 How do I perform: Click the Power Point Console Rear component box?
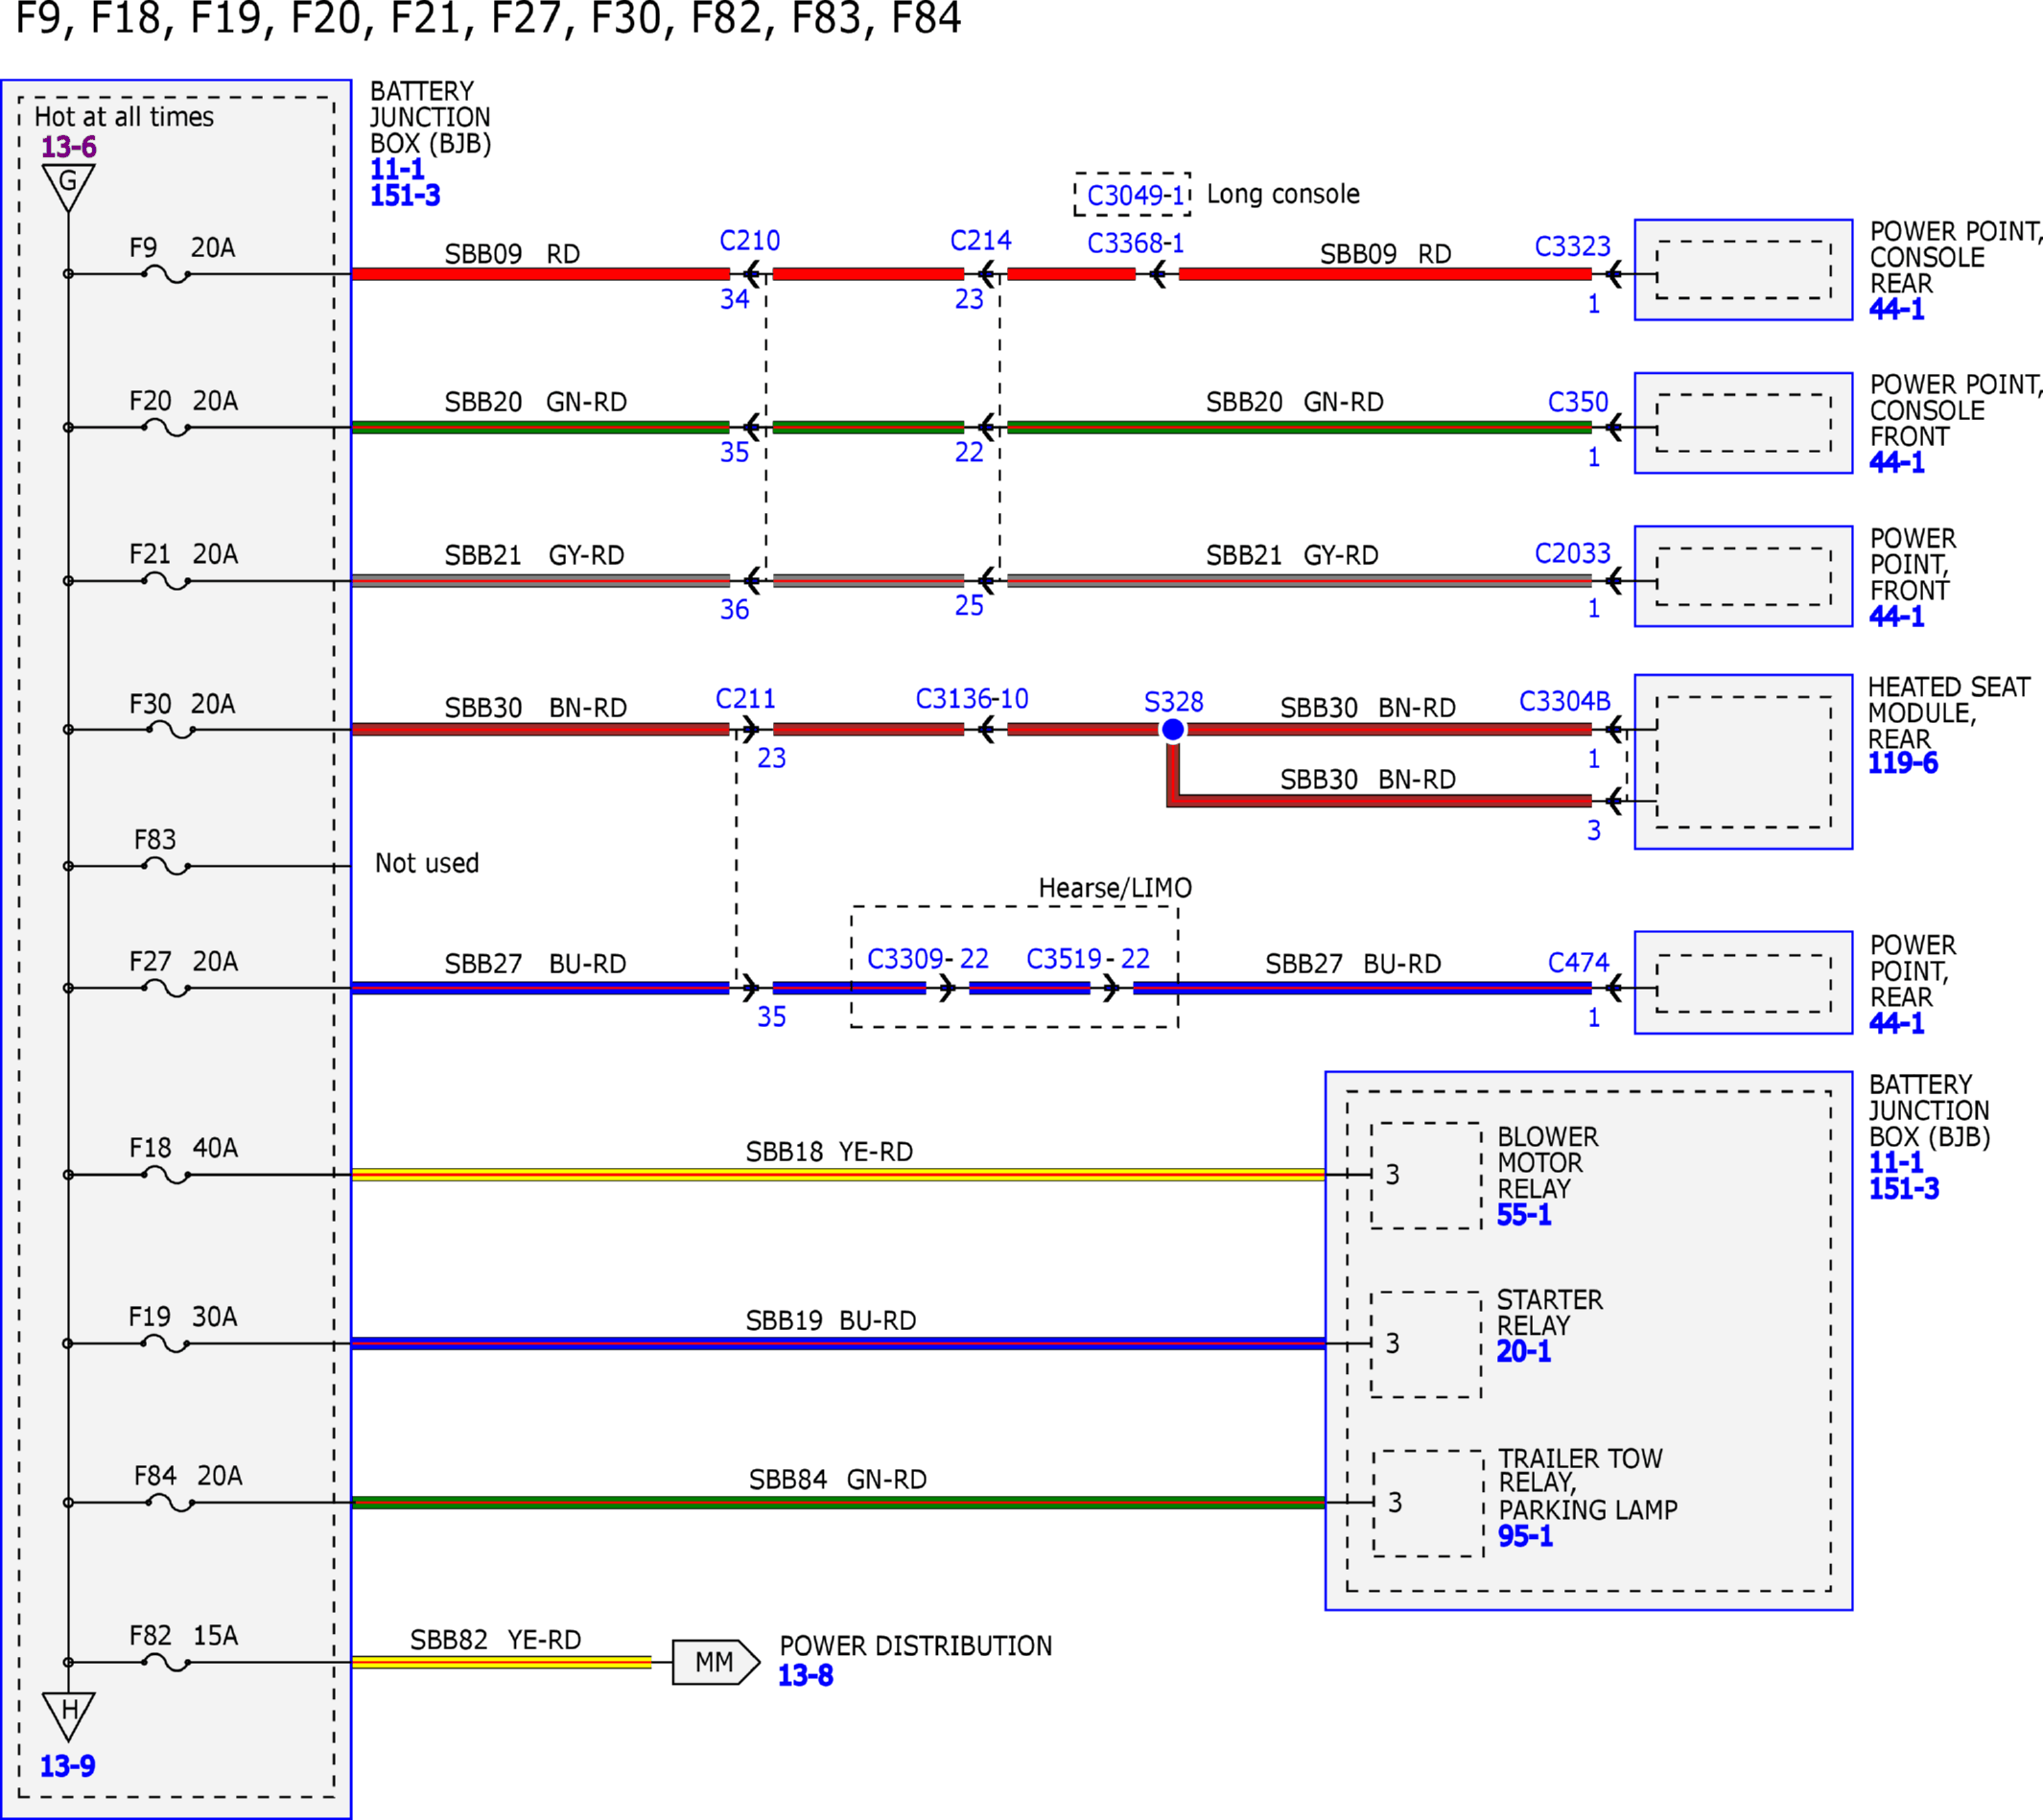tap(1744, 270)
